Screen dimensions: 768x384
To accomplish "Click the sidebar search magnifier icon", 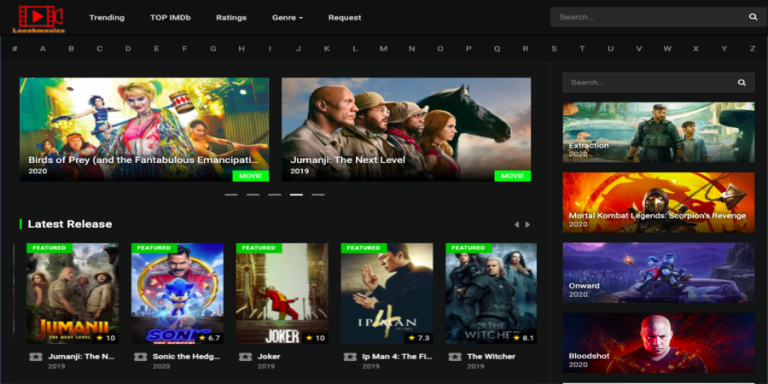I will tap(742, 82).
